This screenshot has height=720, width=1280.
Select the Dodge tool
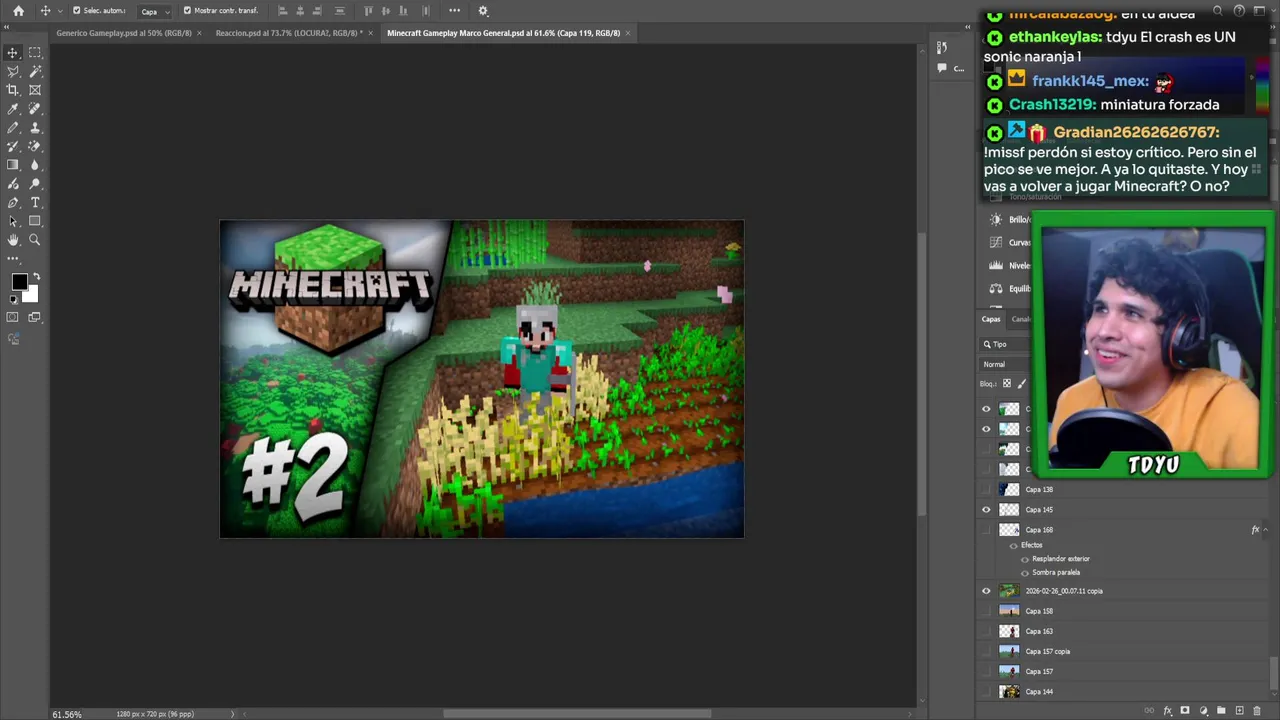coord(35,184)
